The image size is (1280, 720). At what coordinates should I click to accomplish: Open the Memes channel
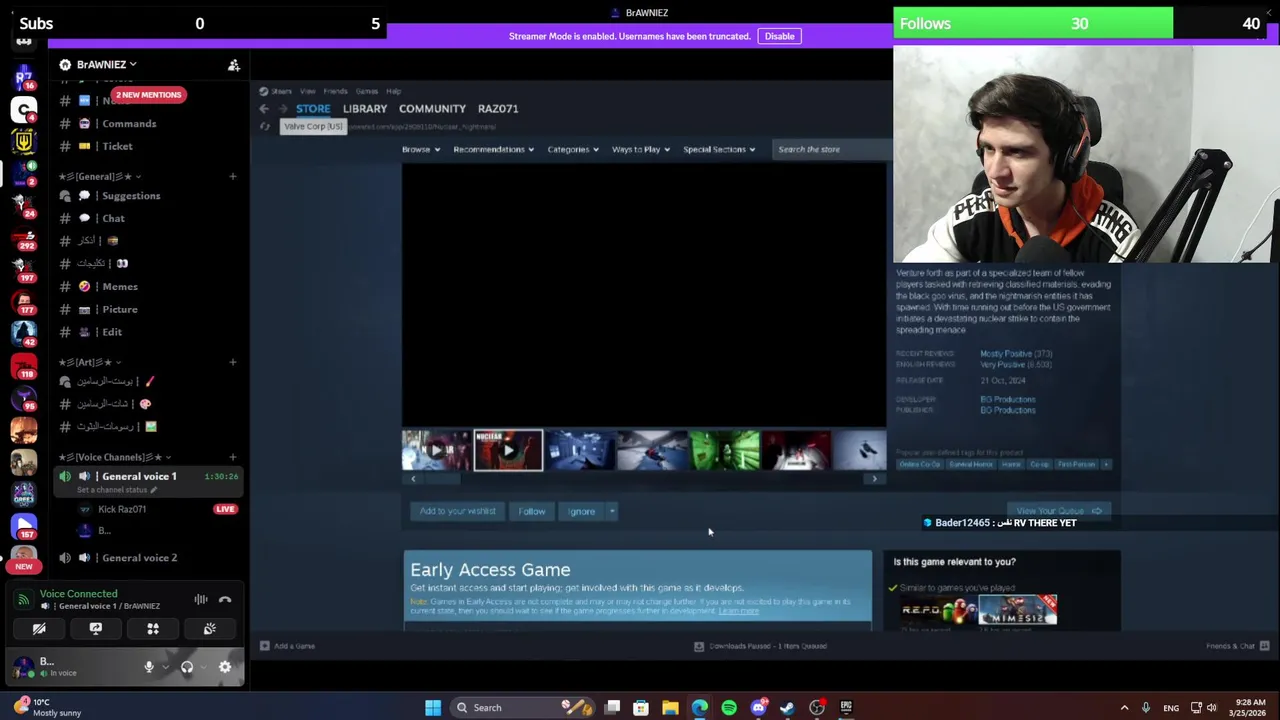[120, 287]
